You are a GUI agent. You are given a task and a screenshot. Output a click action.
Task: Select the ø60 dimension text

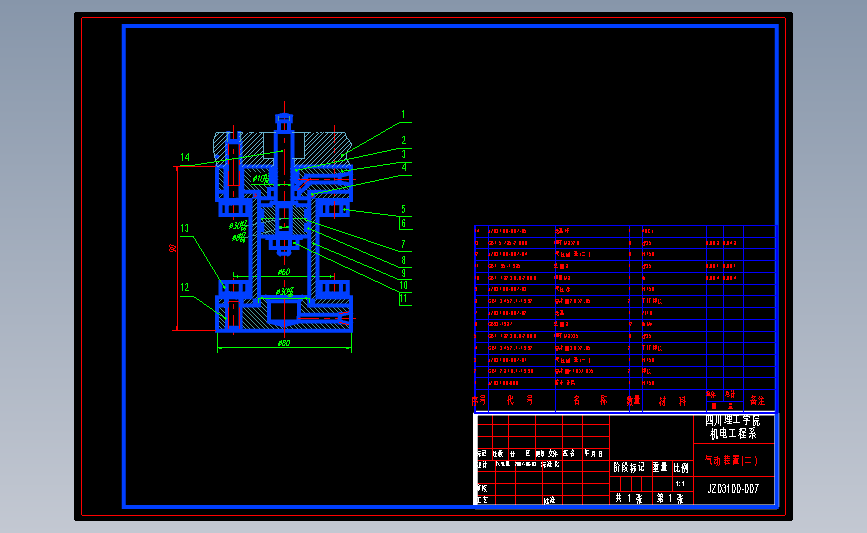click(x=284, y=271)
